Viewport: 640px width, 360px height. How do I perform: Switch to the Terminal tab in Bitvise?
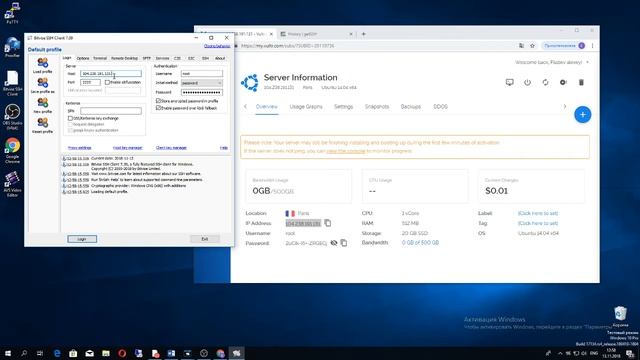tap(100, 58)
